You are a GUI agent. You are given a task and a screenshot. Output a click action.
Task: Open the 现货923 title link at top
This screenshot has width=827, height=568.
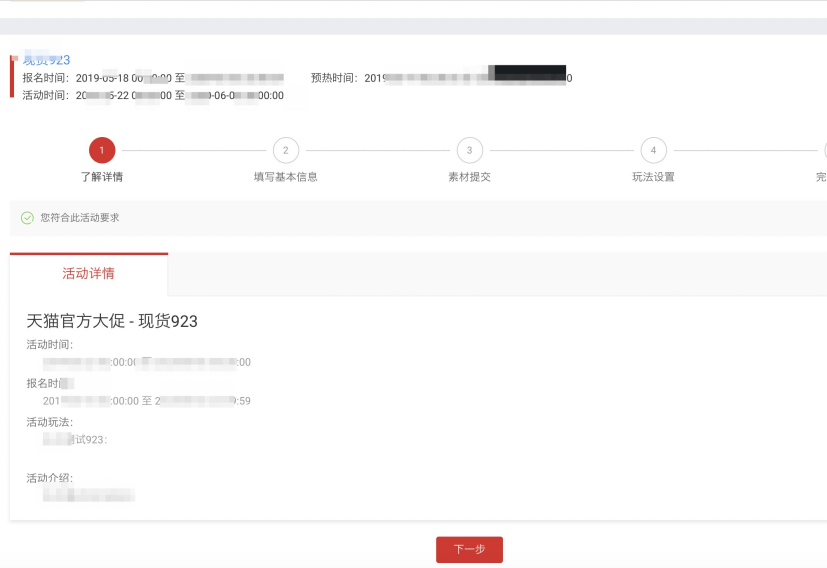pyautogui.click(x=47, y=60)
